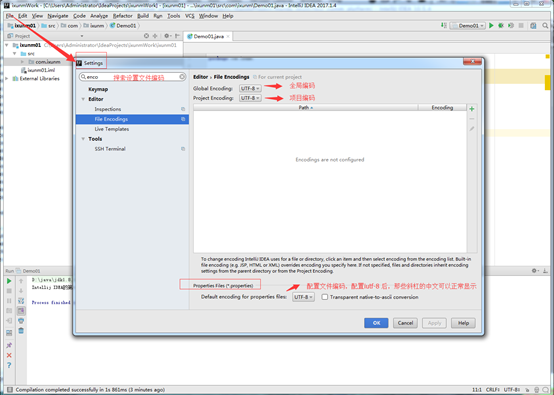The width and height of the screenshot is (554, 395).
Task: Close the Demo01.java editor tab
Action: click(228, 36)
